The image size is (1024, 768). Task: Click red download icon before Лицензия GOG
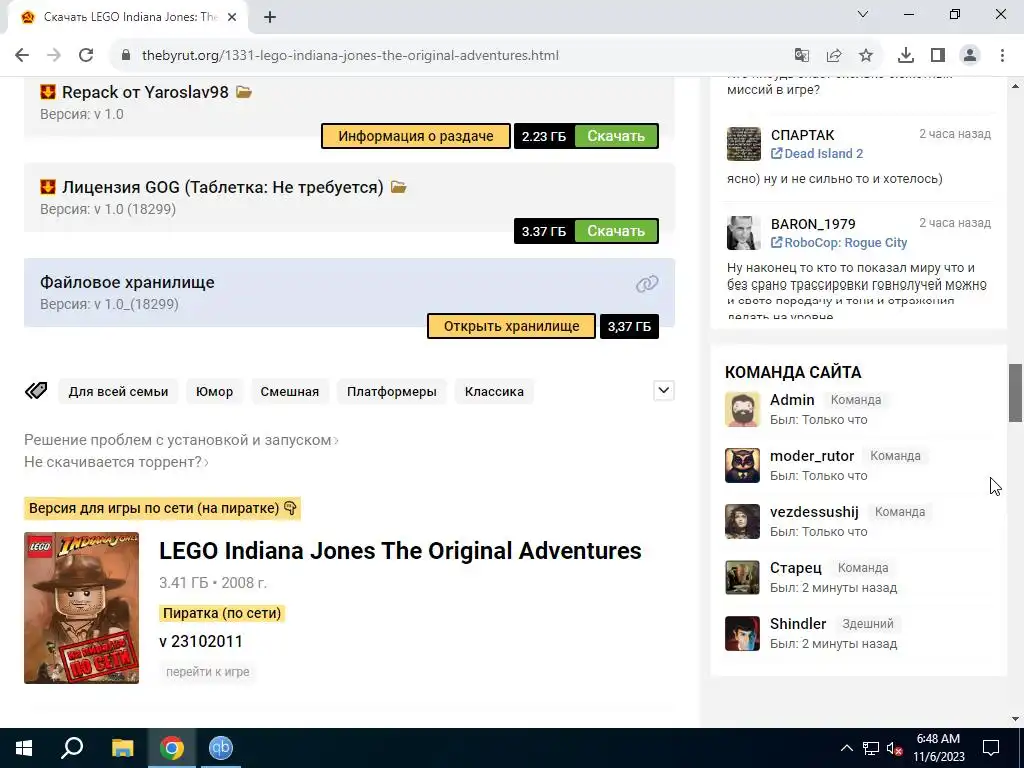click(x=48, y=187)
